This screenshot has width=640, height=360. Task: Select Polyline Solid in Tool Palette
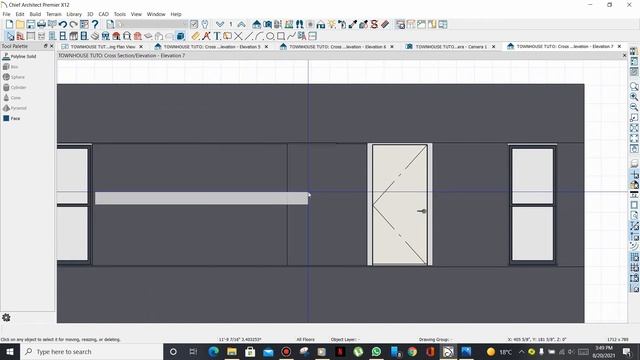pos(20,56)
